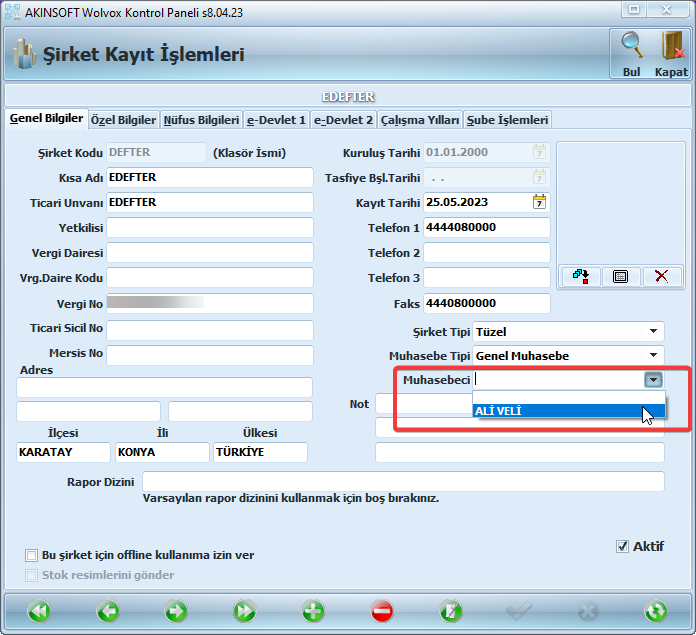
Task: Load company logo image icon
Action: [580, 276]
